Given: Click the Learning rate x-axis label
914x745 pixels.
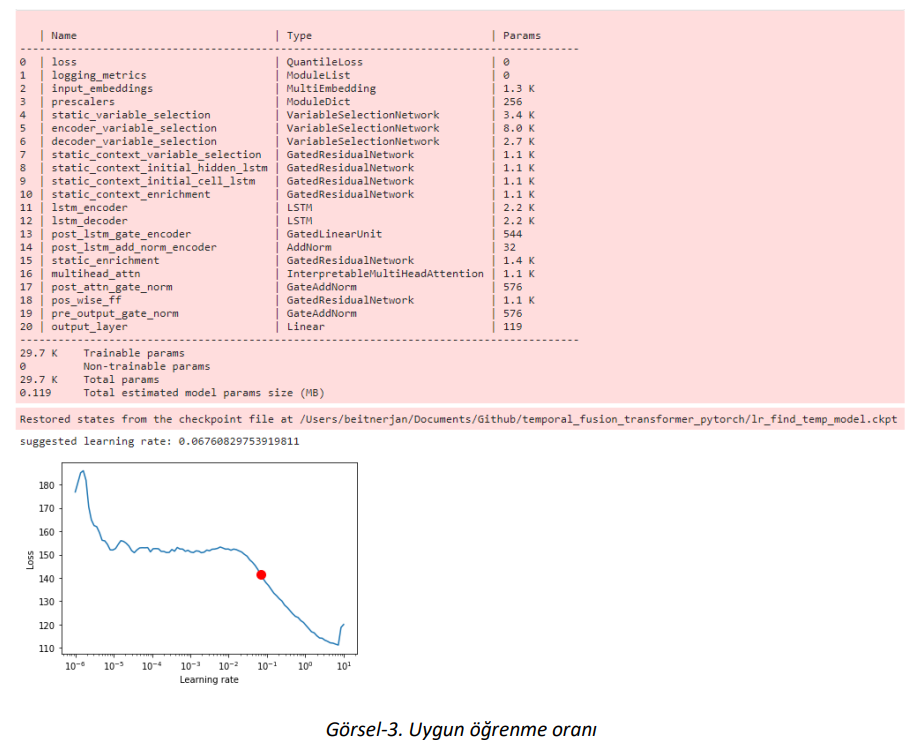Looking at the screenshot, I should click(209, 680).
